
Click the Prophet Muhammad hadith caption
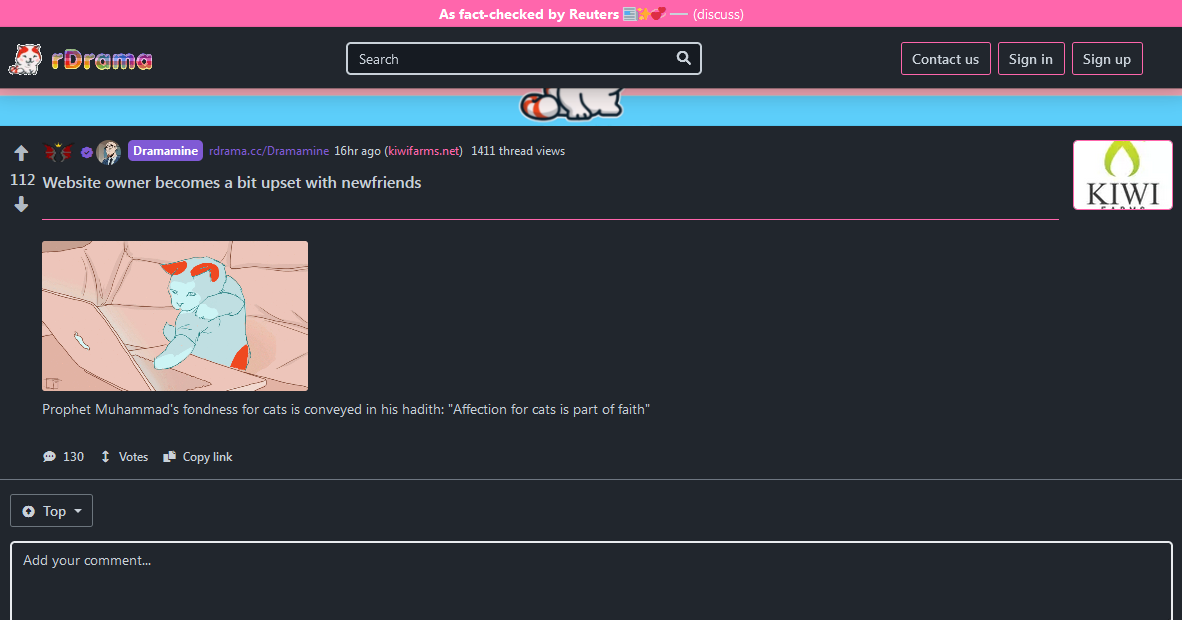coord(346,410)
